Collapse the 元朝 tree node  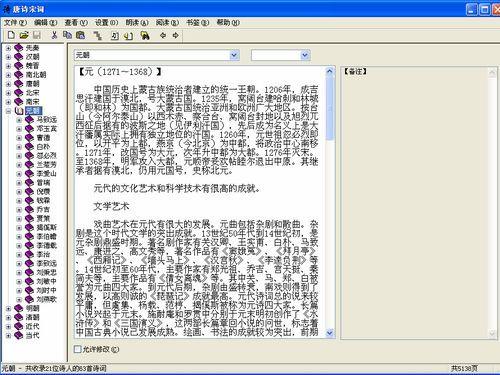[8, 111]
